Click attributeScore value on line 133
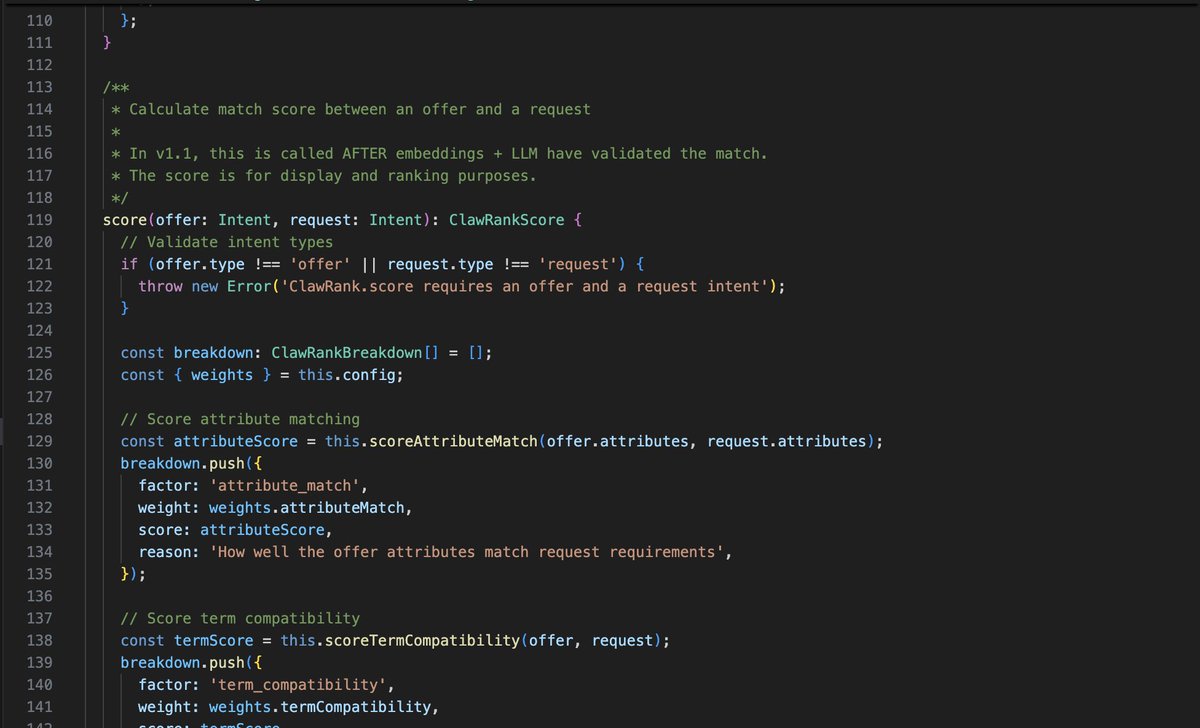Image resolution: width=1200 pixels, height=728 pixels. 264,529
